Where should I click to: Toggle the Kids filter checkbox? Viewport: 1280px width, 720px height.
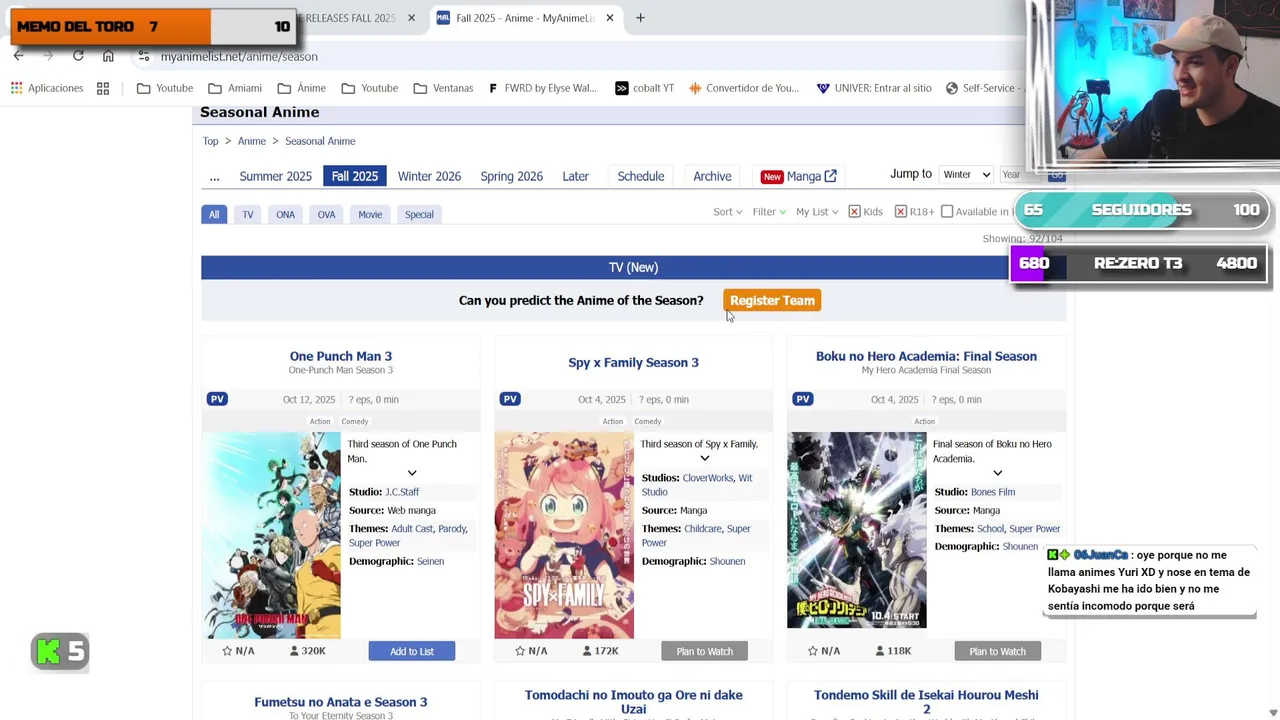click(x=854, y=211)
